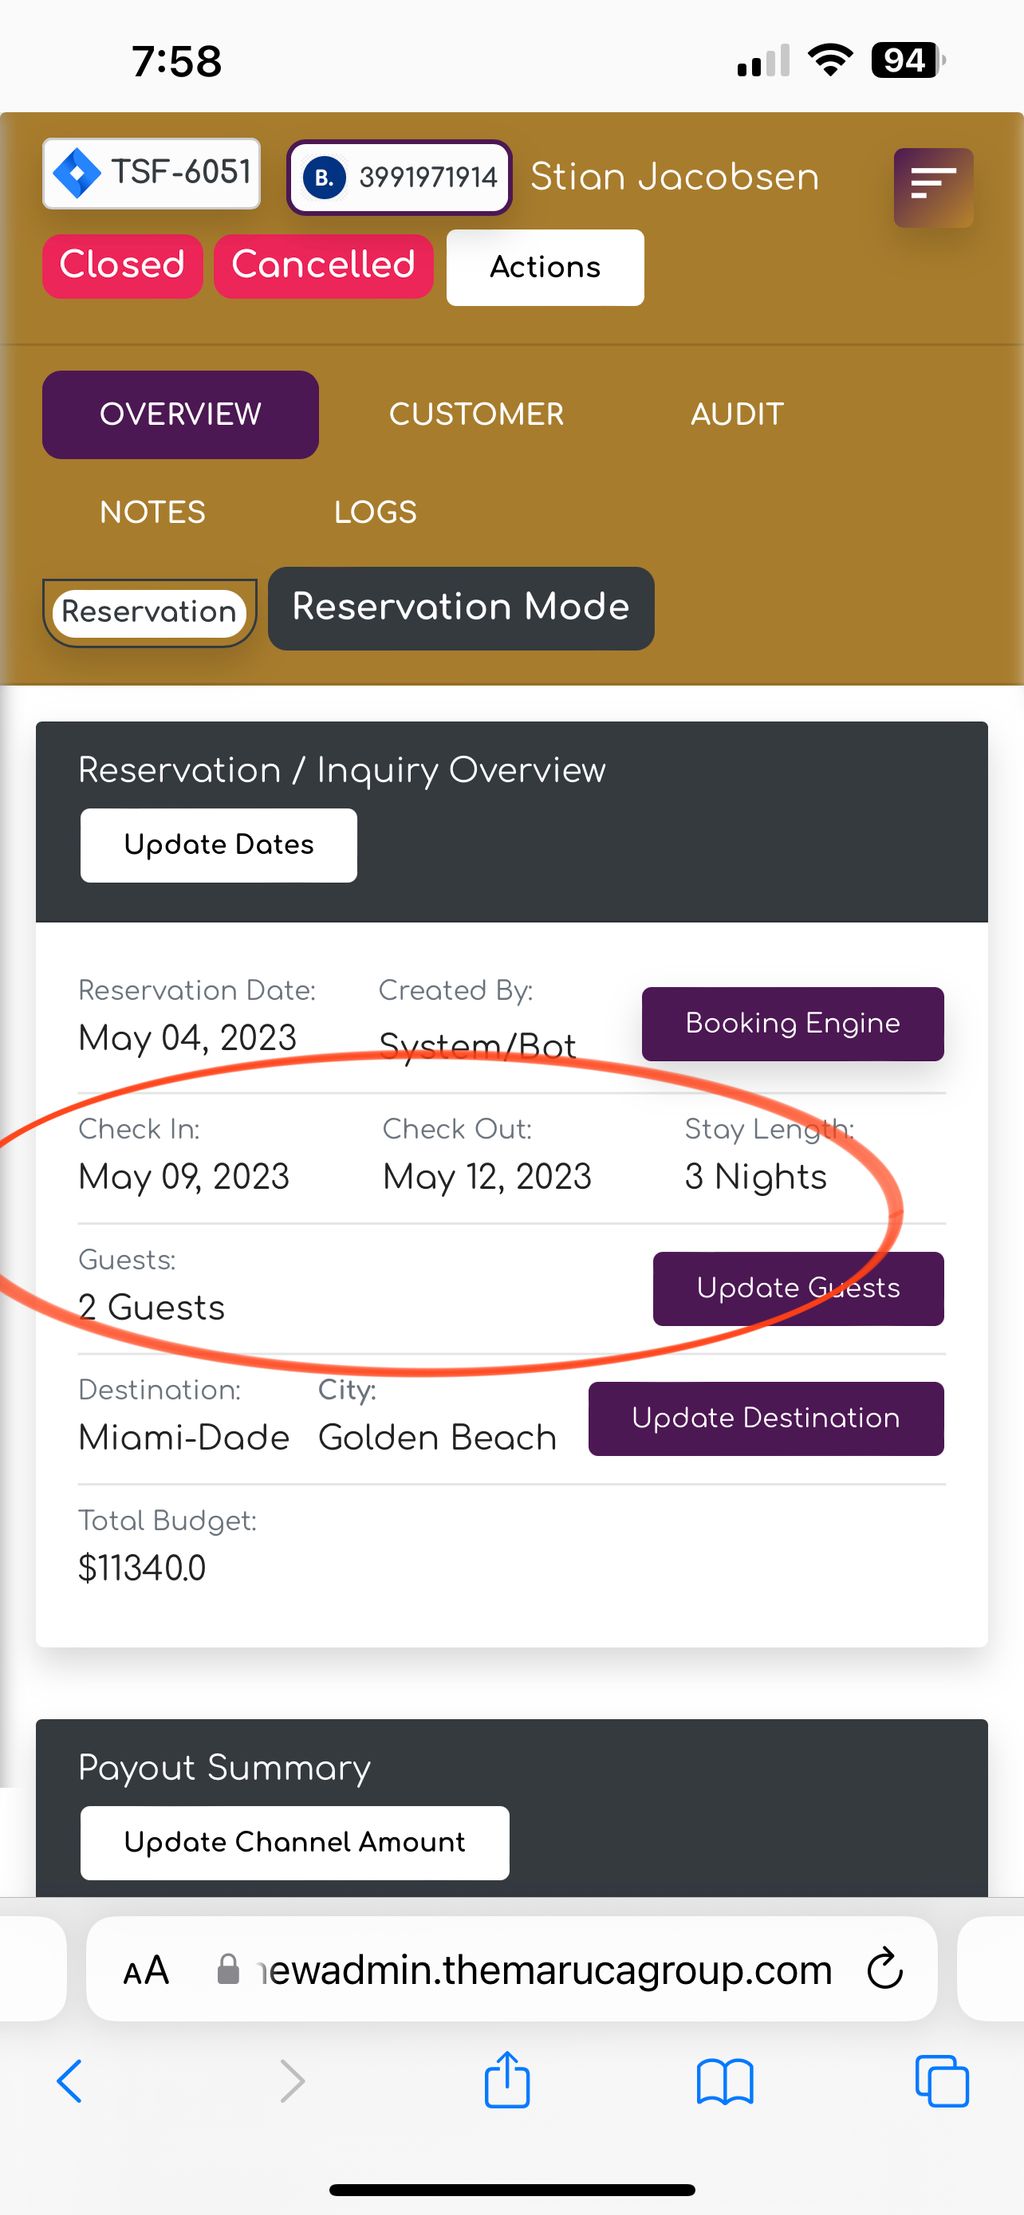The image size is (1024, 2215).
Task: Switch to the AUDIT tab
Action: tap(737, 414)
